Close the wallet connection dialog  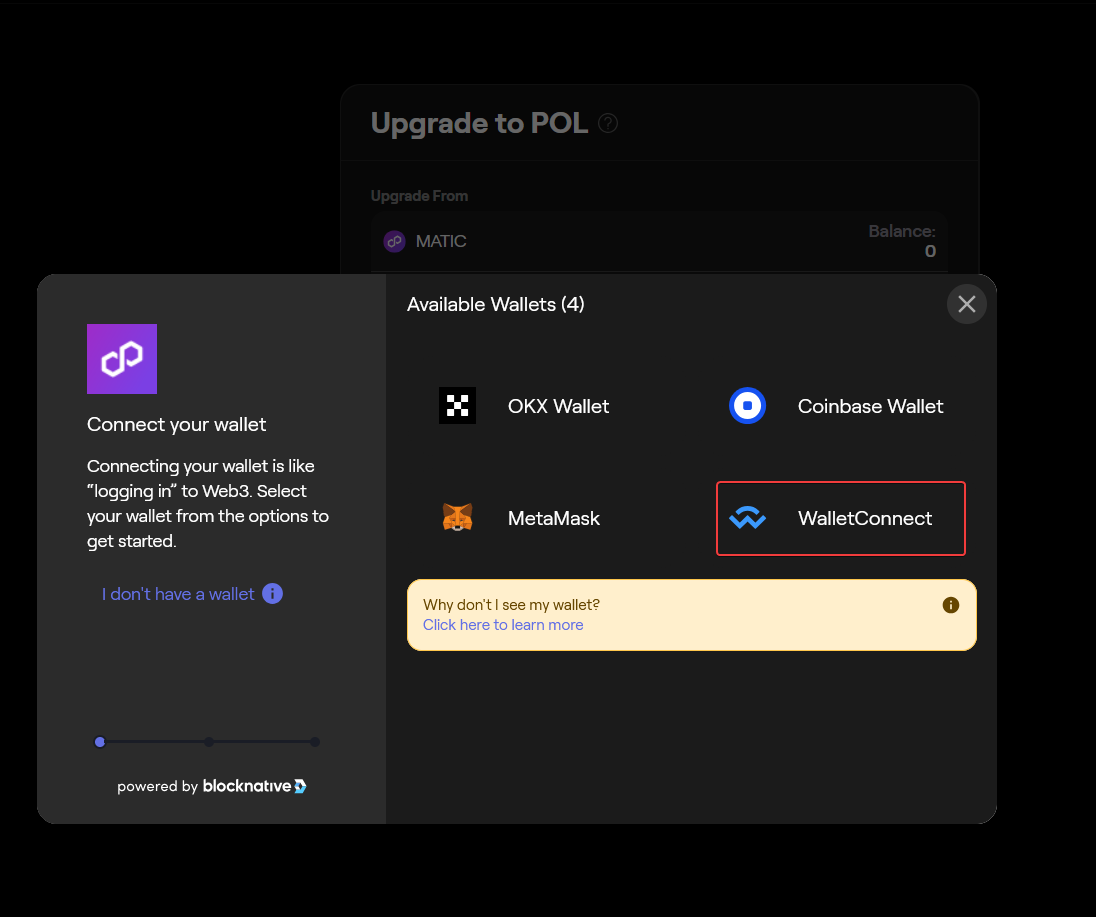click(967, 304)
